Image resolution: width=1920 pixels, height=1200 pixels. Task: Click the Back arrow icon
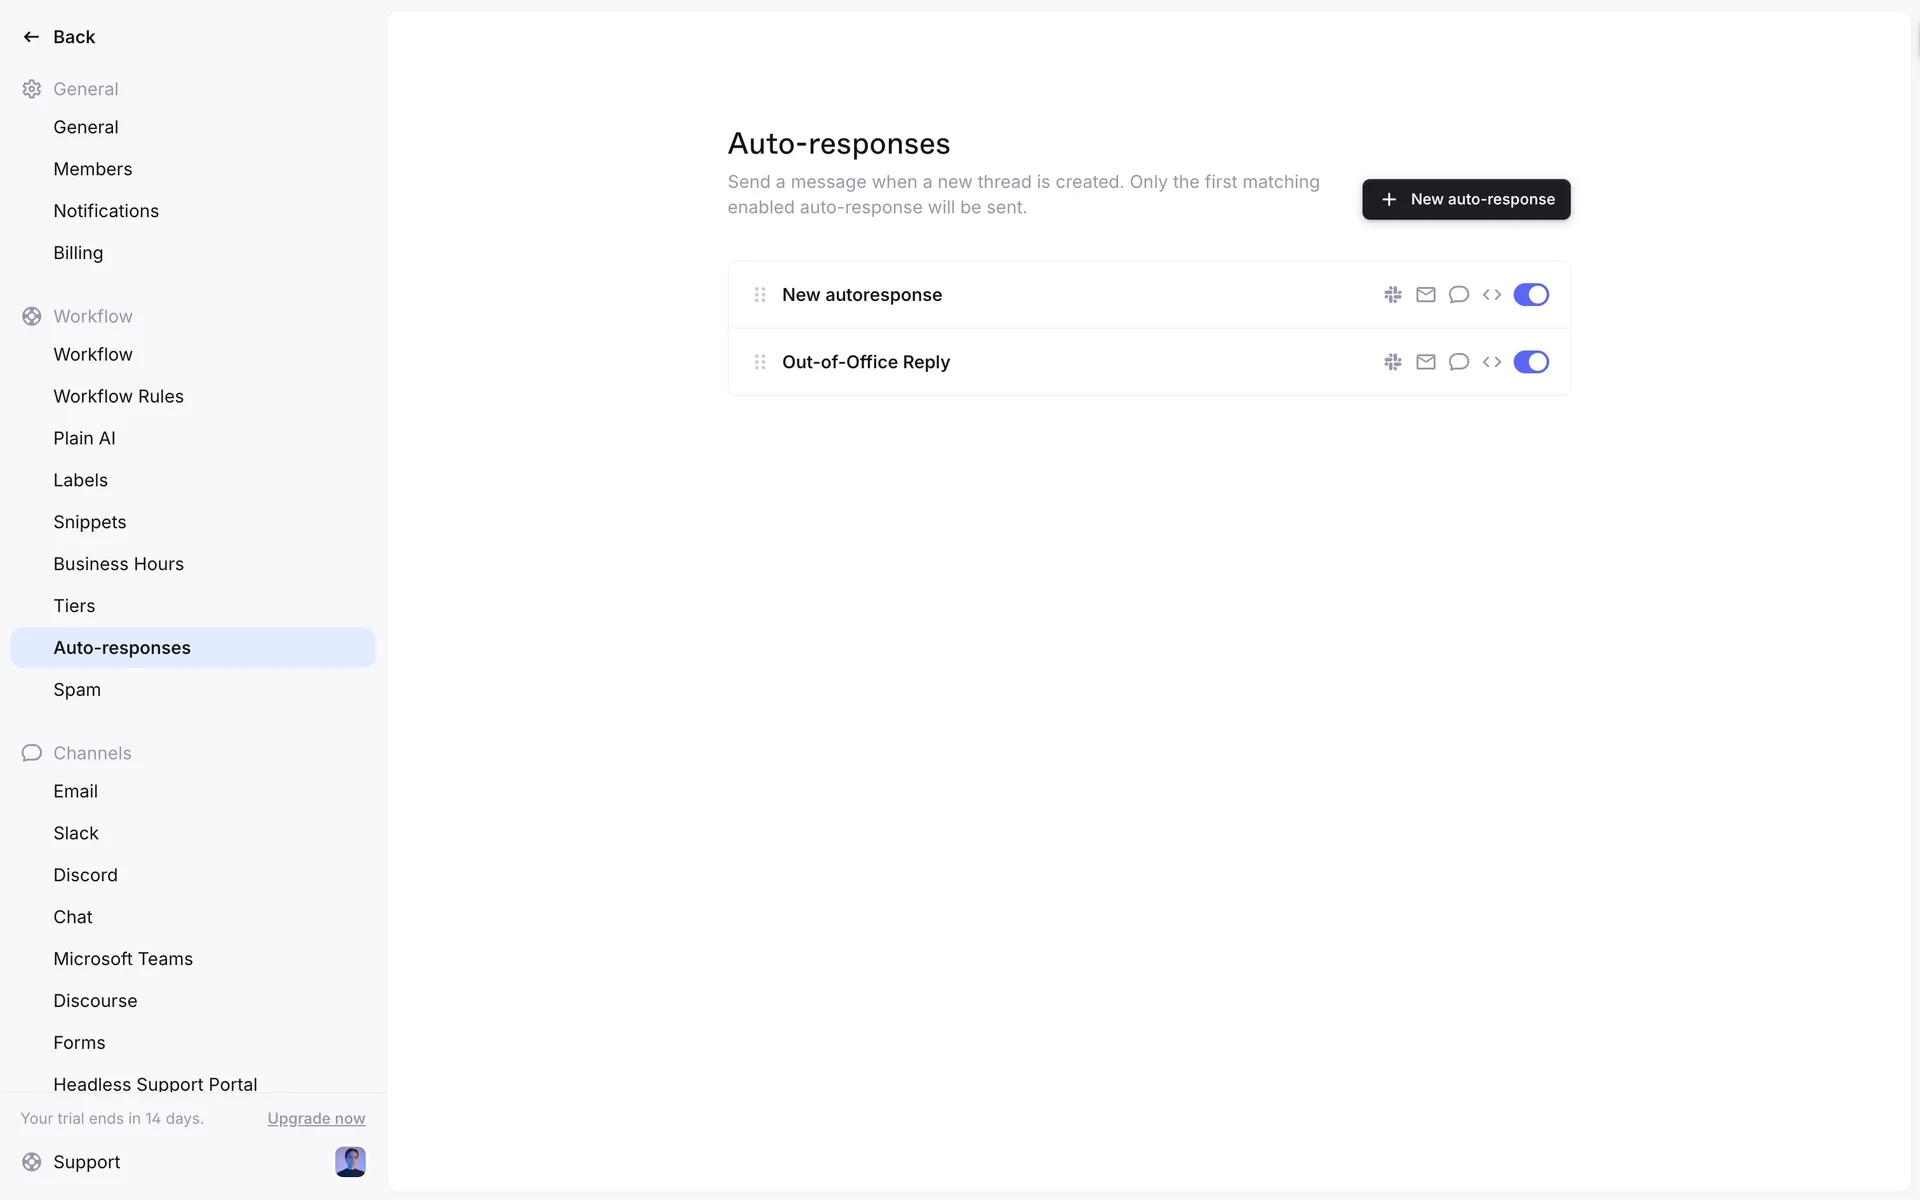click(x=31, y=37)
